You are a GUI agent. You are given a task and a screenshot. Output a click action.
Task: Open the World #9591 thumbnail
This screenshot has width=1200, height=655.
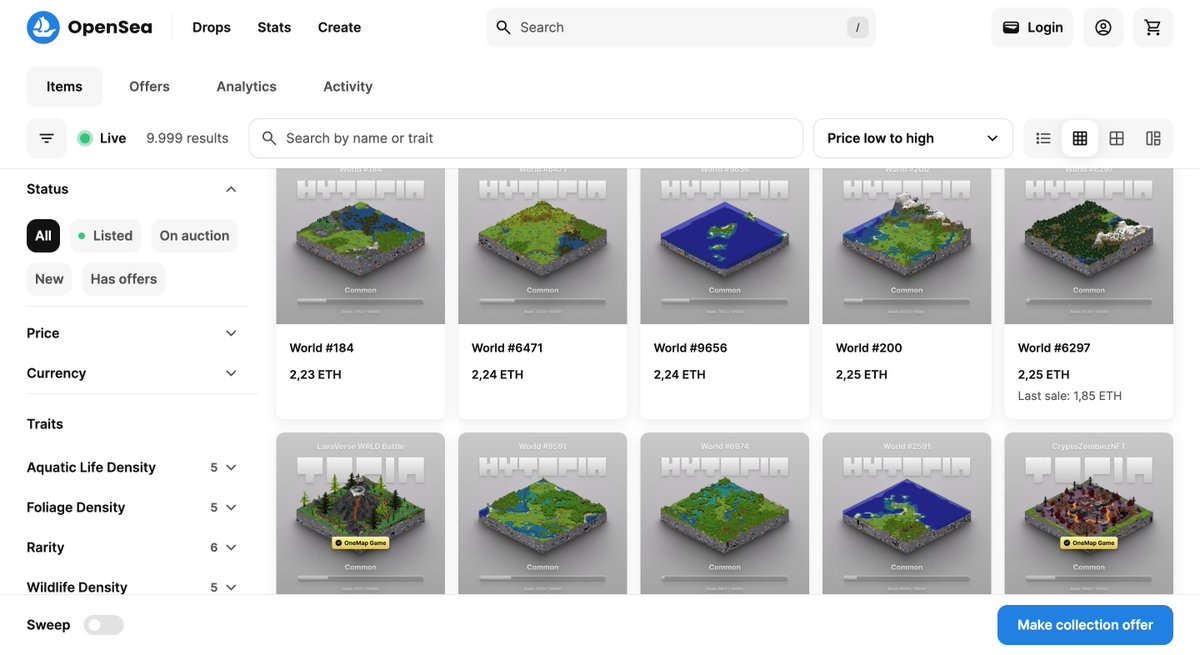[x=543, y=514]
